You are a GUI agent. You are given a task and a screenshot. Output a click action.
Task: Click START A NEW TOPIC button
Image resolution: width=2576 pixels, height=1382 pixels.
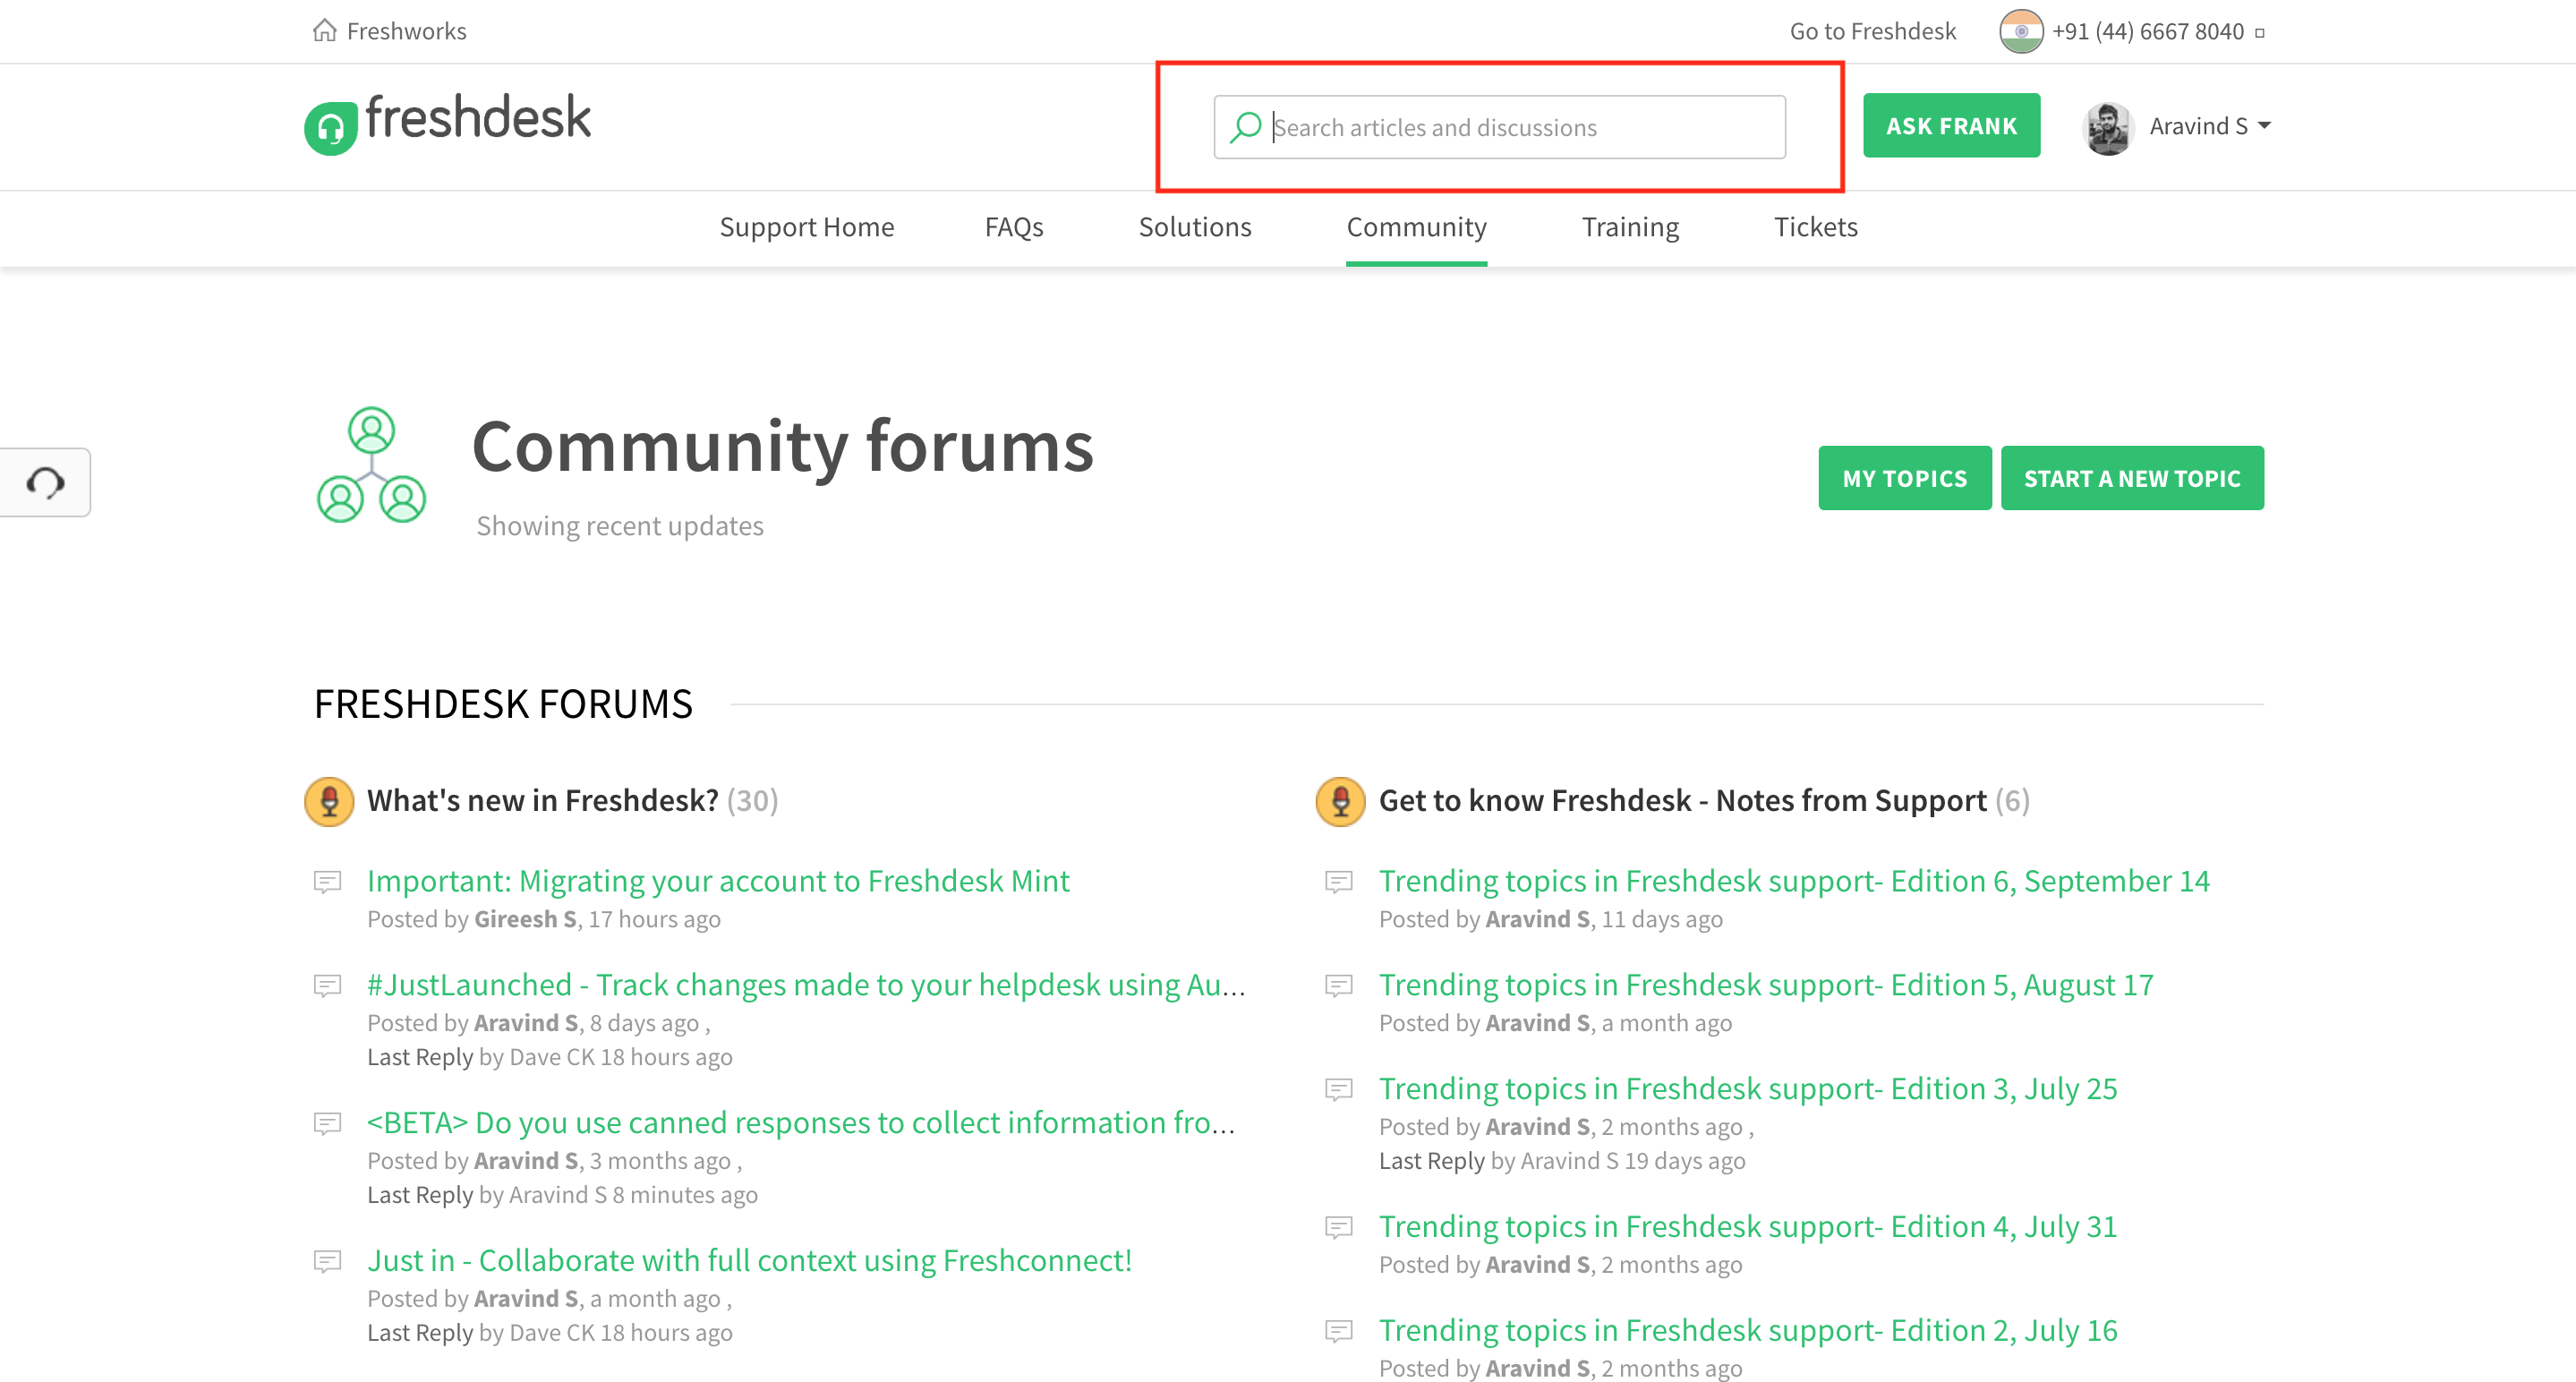click(x=2131, y=478)
